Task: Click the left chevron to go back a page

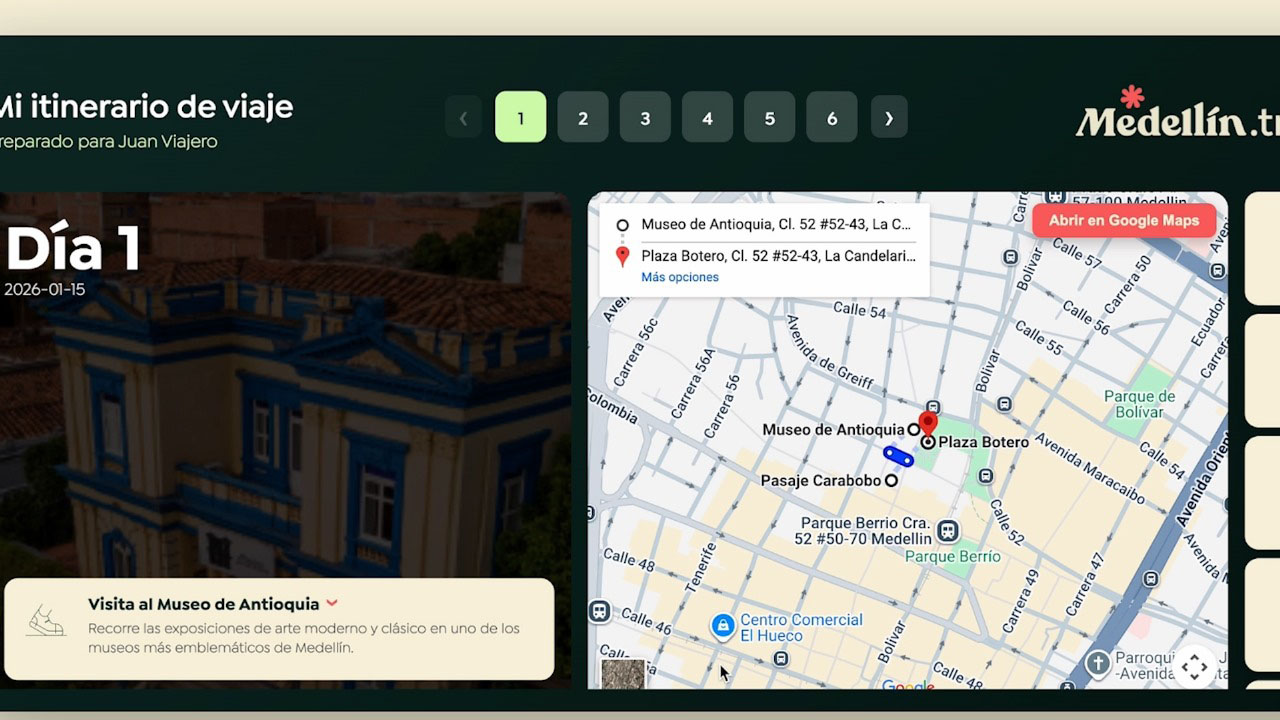Action: point(463,117)
